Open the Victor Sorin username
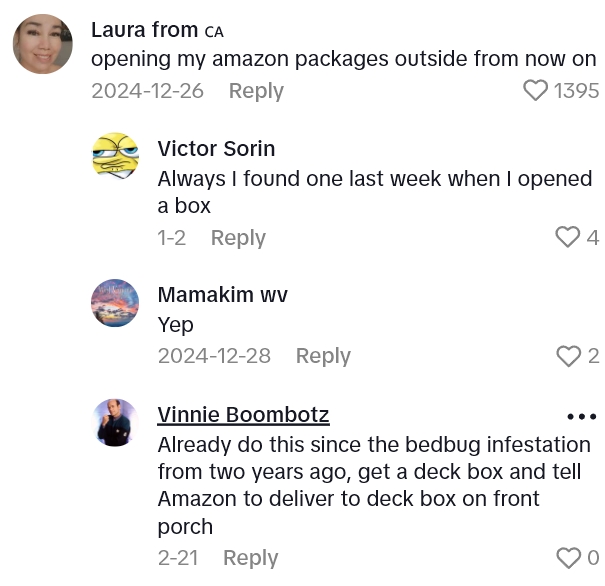Image resolution: width=605 pixels, height=586 pixels. click(x=216, y=149)
